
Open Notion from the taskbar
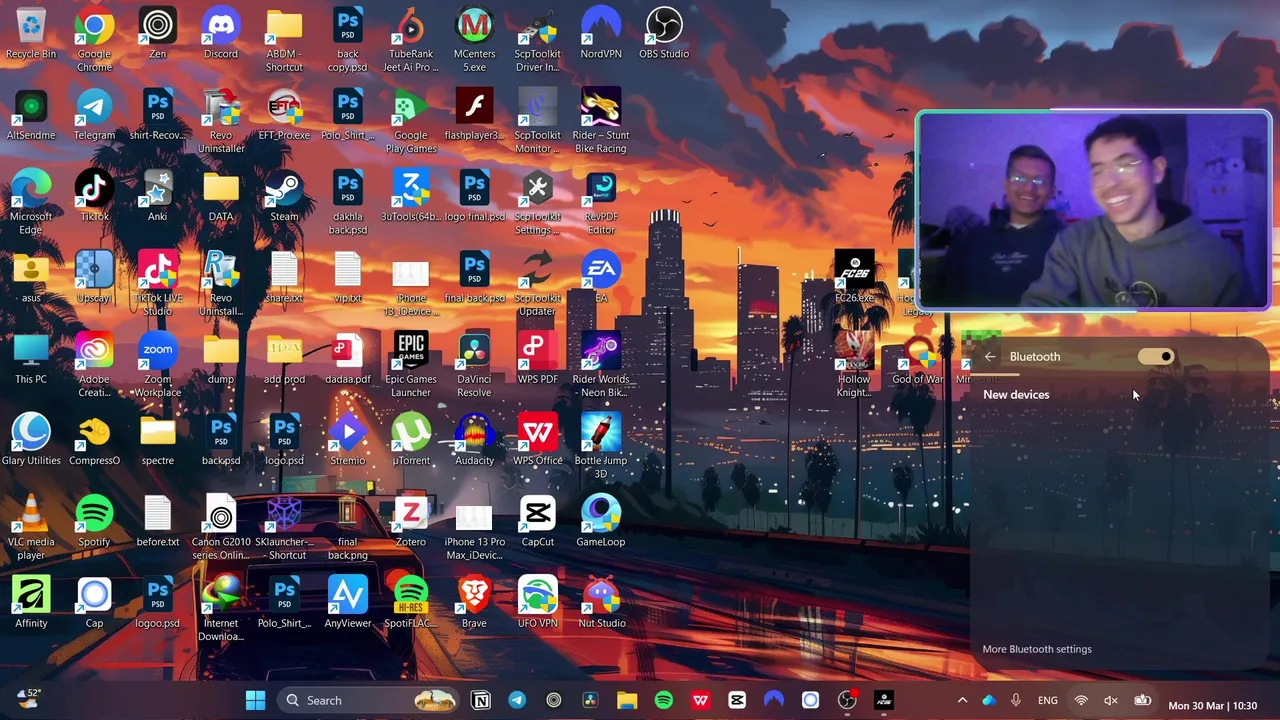tap(481, 700)
